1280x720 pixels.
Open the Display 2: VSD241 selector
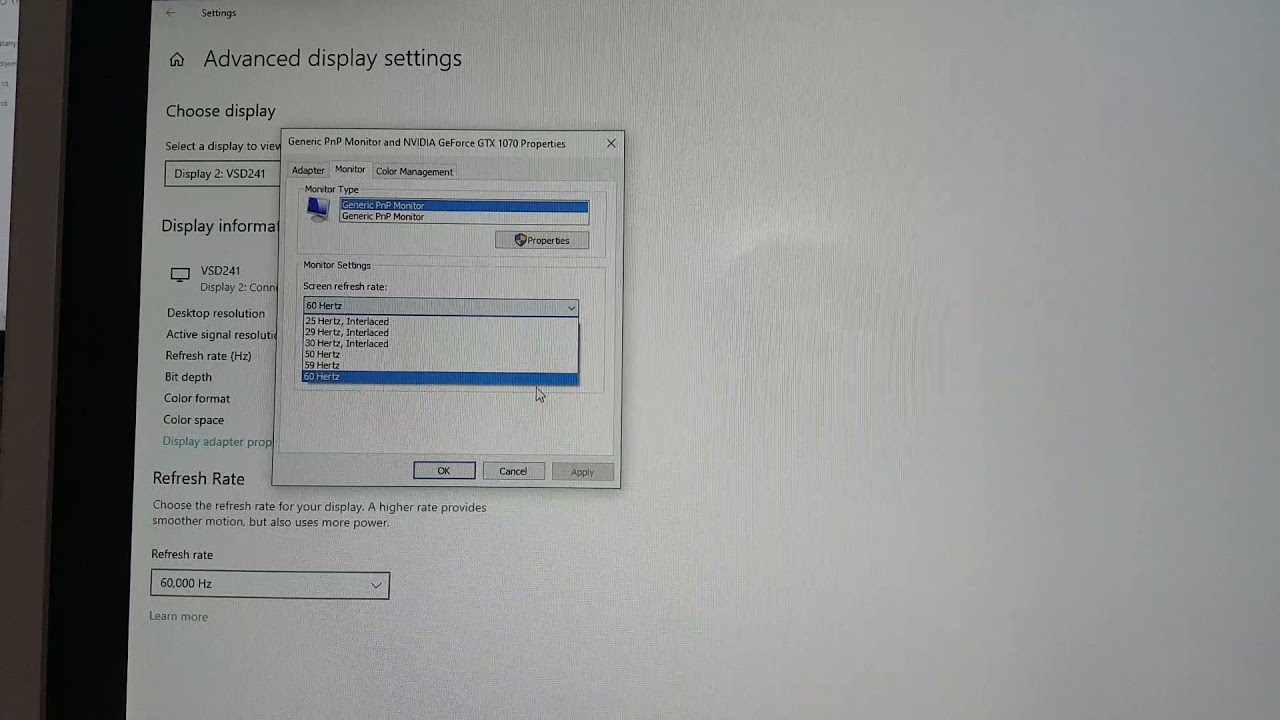pos(223,173)
